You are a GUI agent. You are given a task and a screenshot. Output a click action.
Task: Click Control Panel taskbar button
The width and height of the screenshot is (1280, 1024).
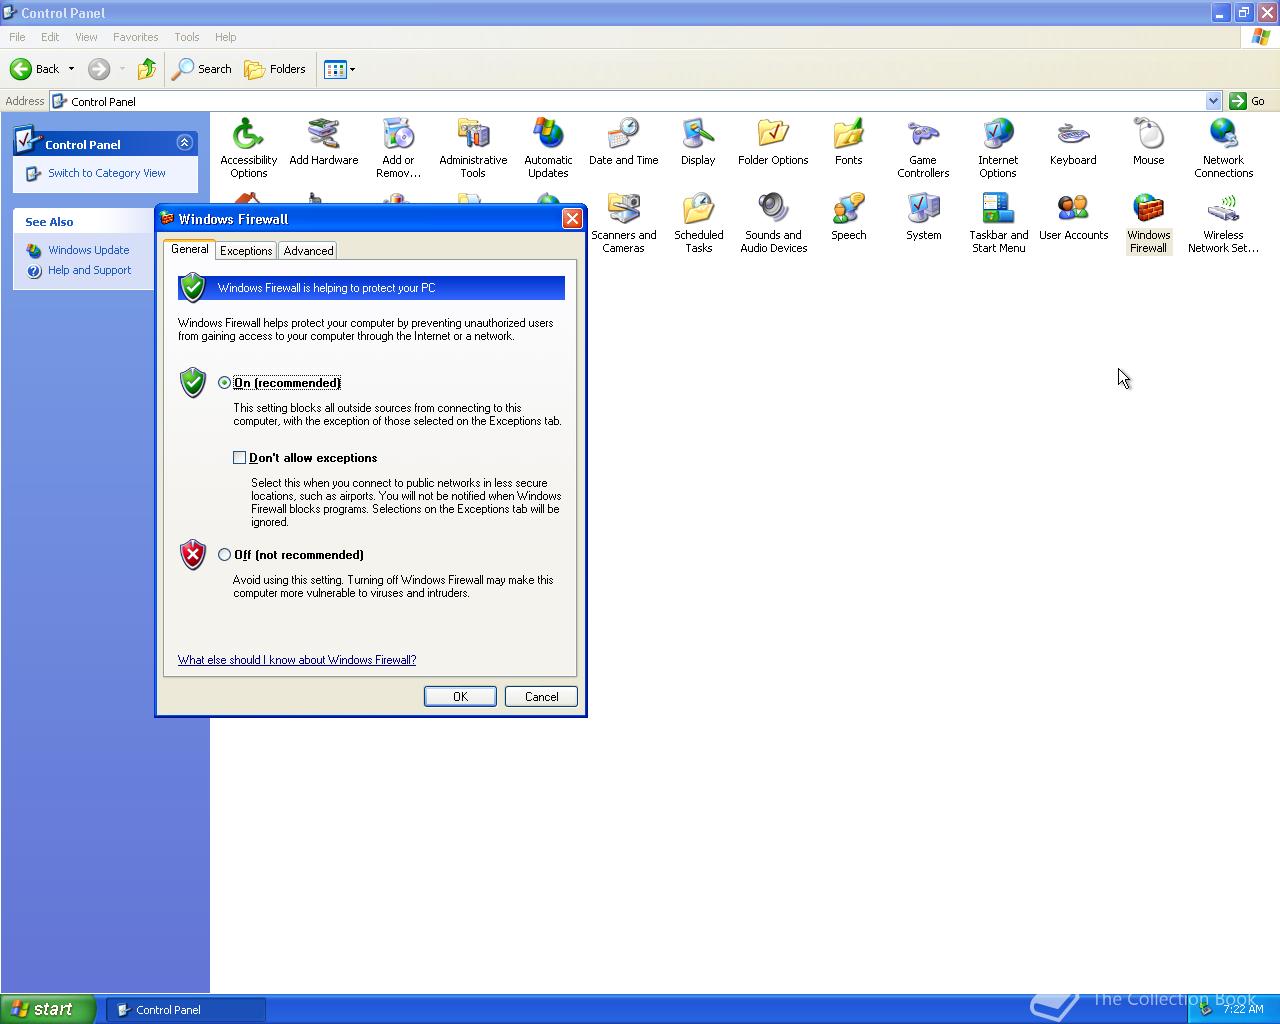186,1010
